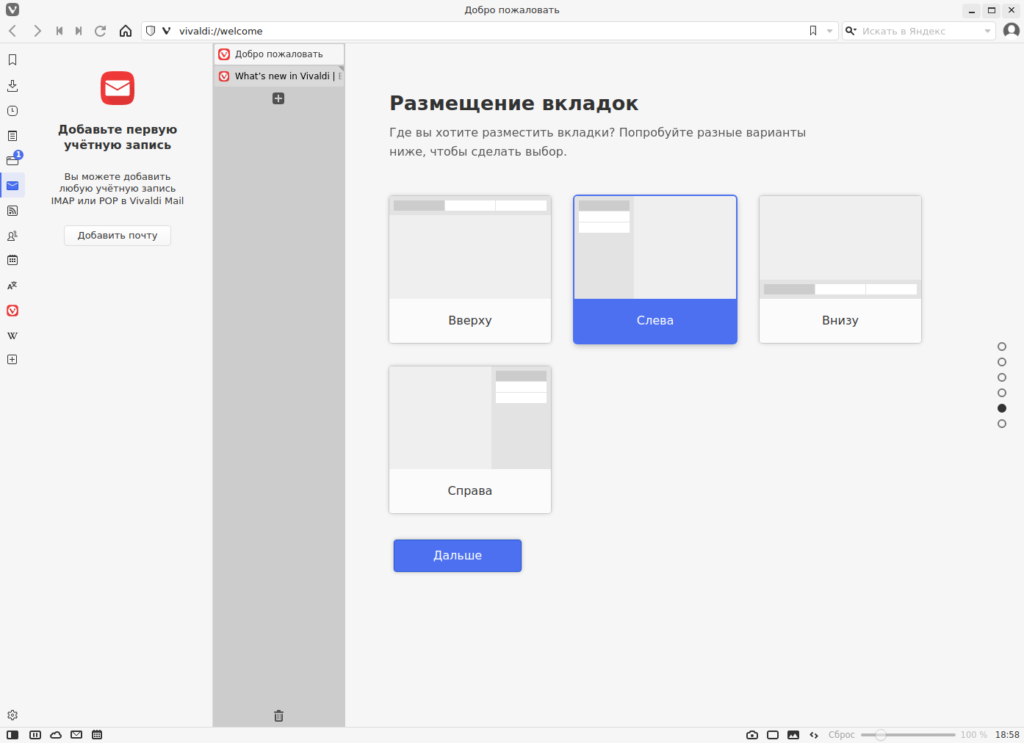Choose the Внизу tab placement
The height and width of the screenshot is (743, 1024).
(840, 269)
